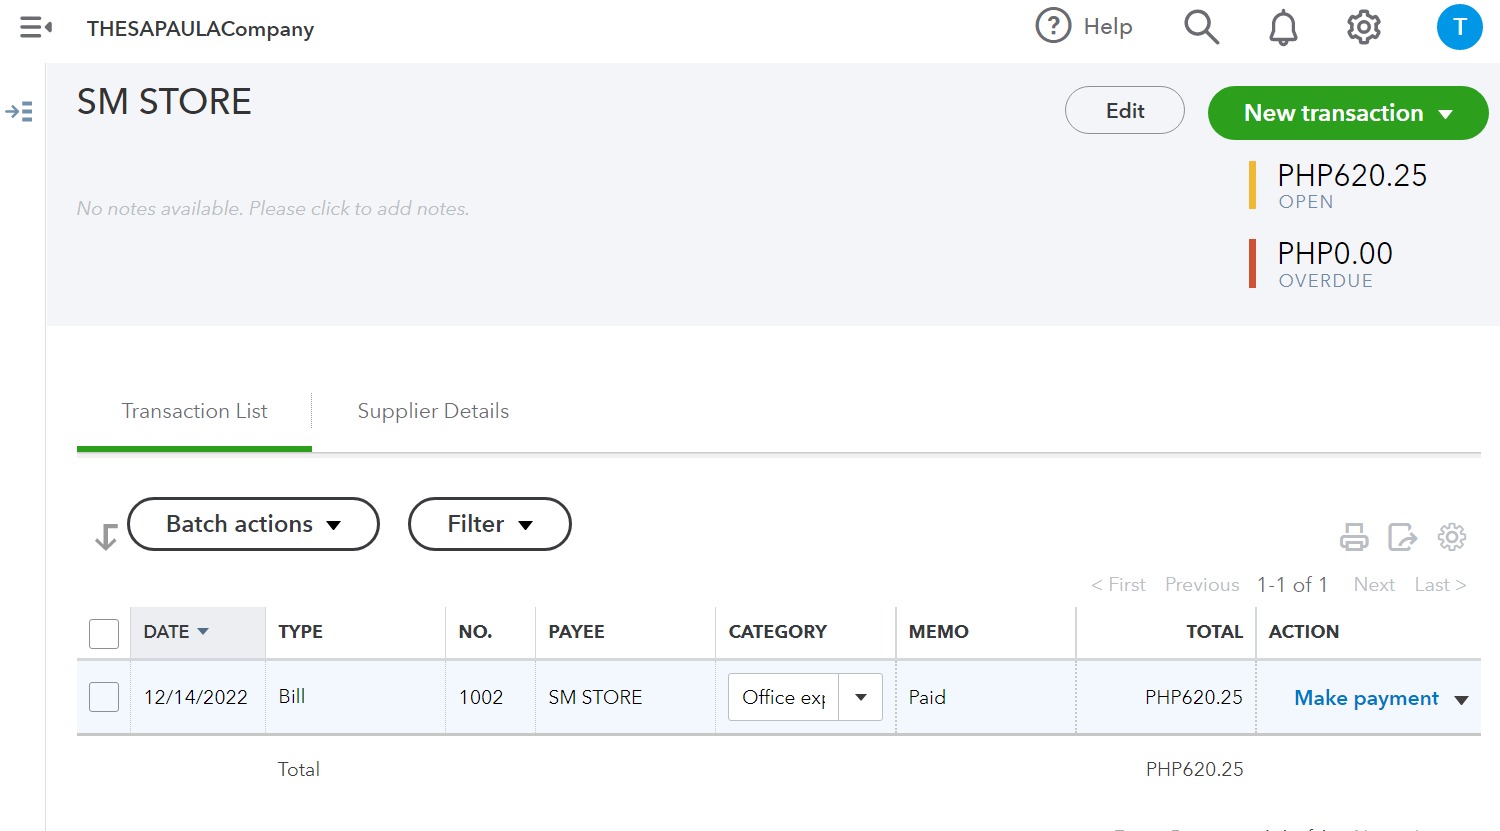This screenshot has width=1500, height=831.
Task: Click the Make payment link
Action: (1366, 698)
